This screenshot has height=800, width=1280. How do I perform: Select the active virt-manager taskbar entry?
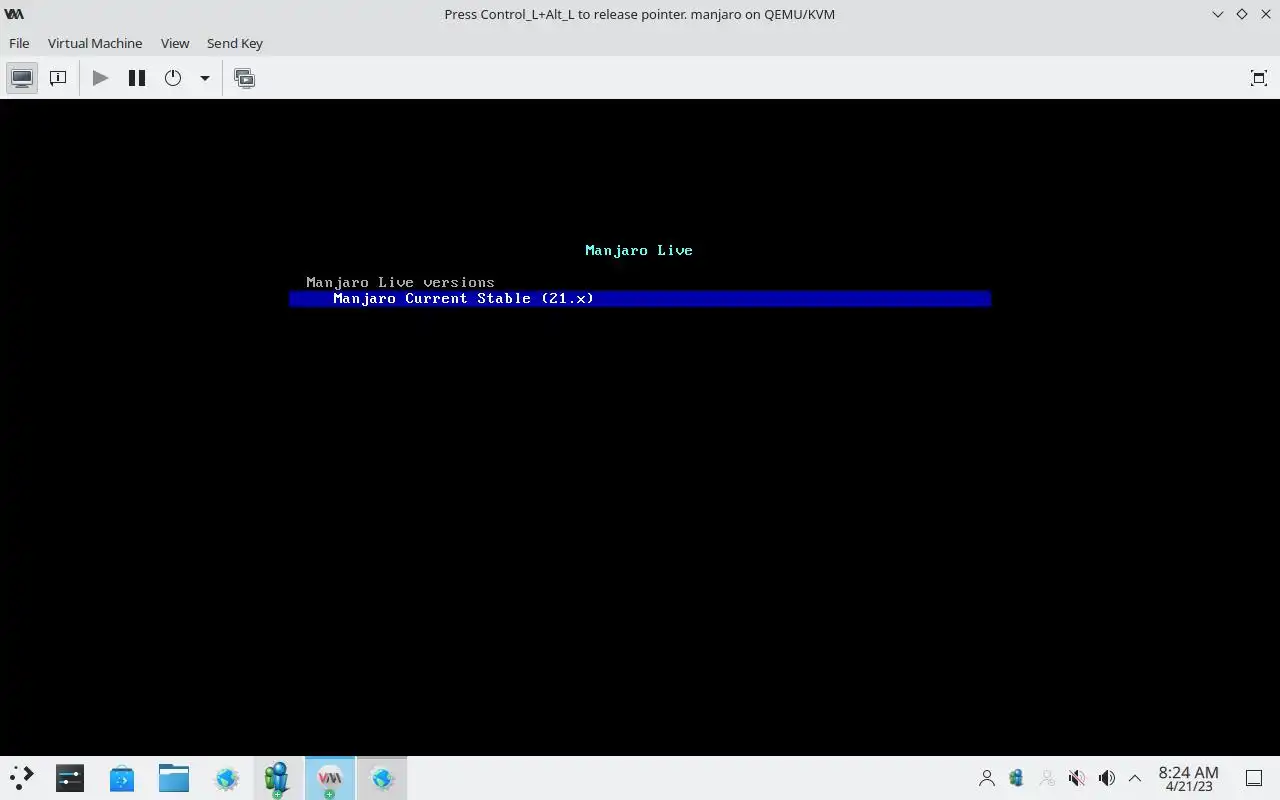point(330,777)
